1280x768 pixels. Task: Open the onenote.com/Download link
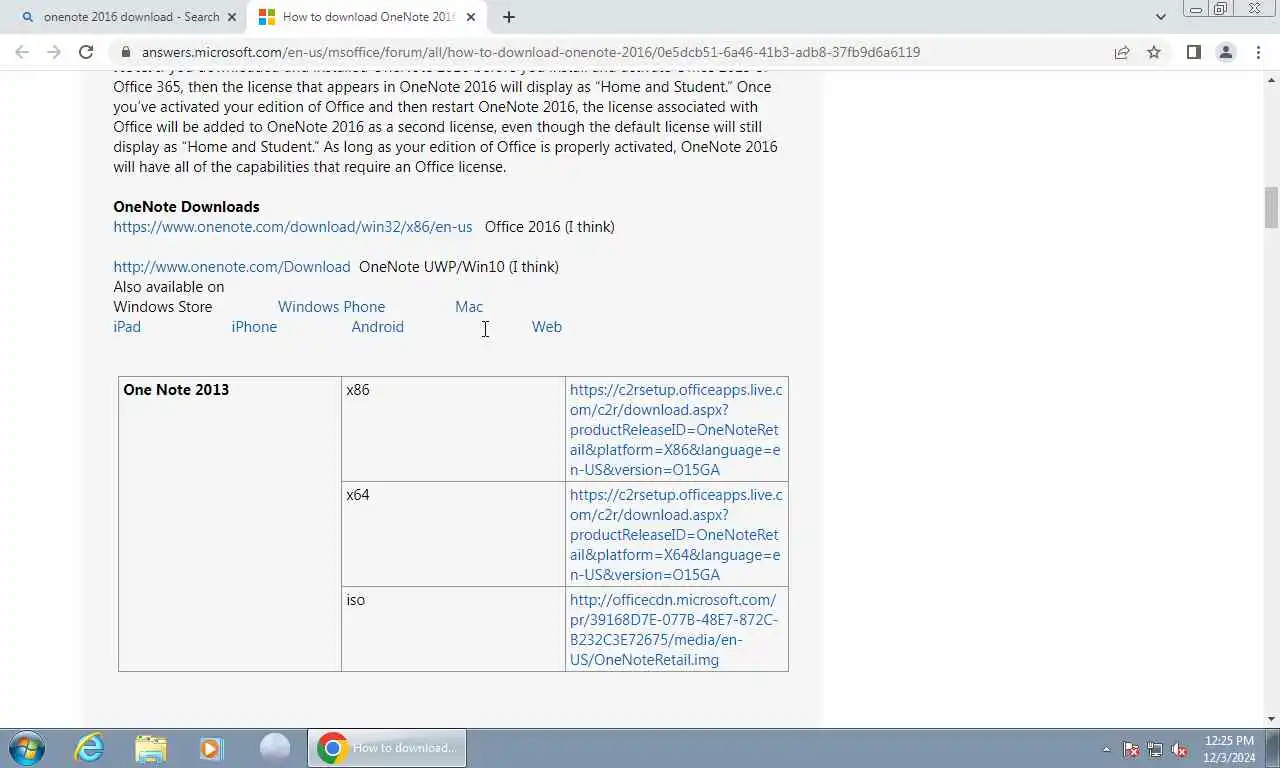232,267
